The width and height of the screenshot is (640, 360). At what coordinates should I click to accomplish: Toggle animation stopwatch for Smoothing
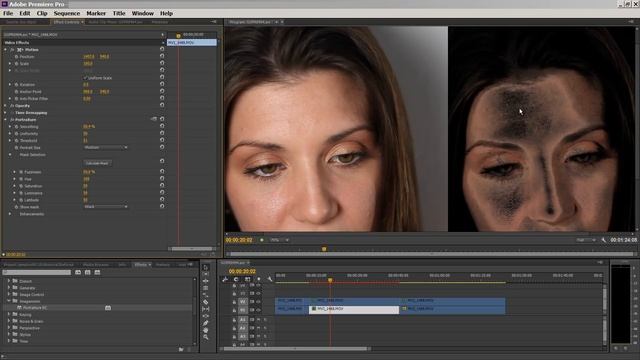tap(16, 127)
